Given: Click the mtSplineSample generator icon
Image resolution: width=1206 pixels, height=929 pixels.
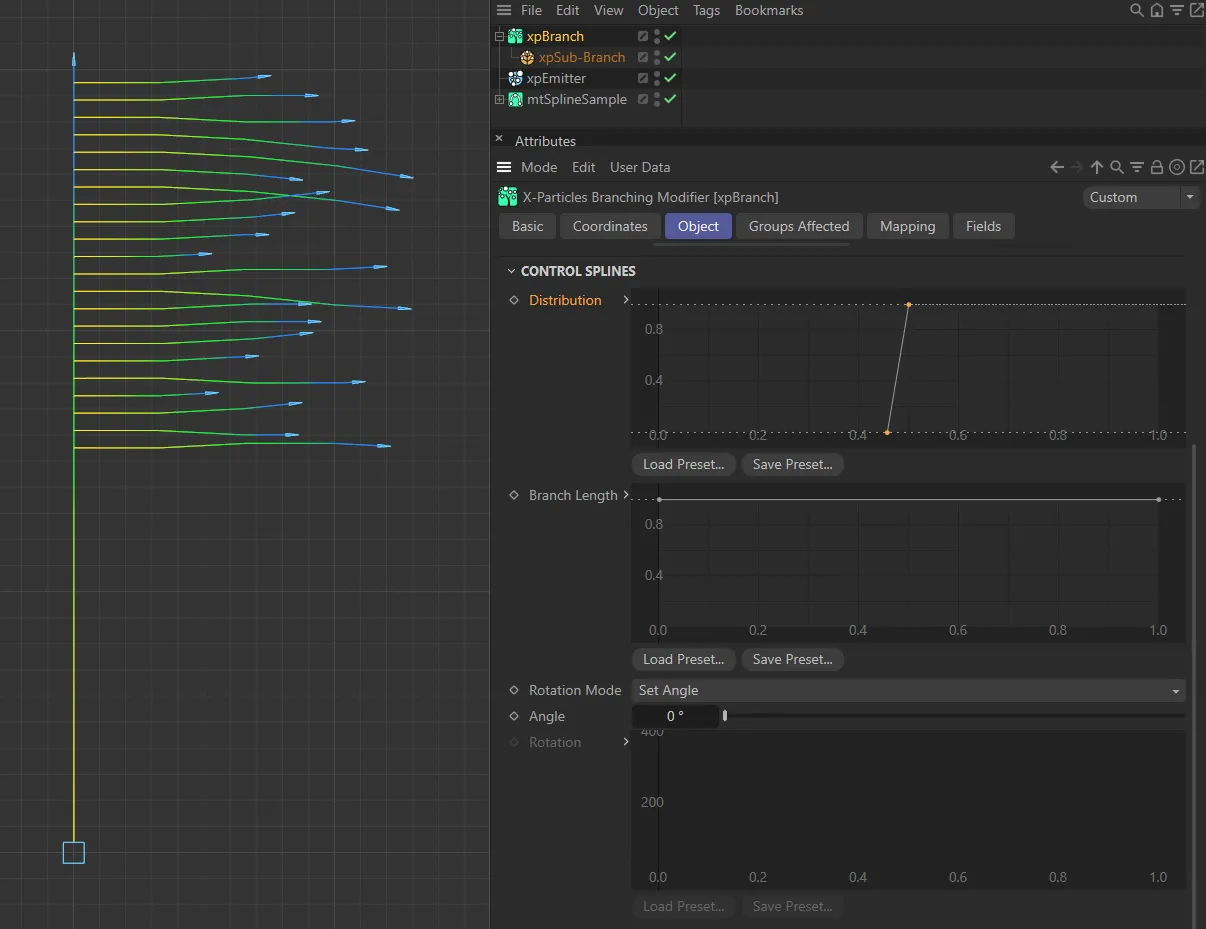Looking at the screenshot, I should [514, 99].
